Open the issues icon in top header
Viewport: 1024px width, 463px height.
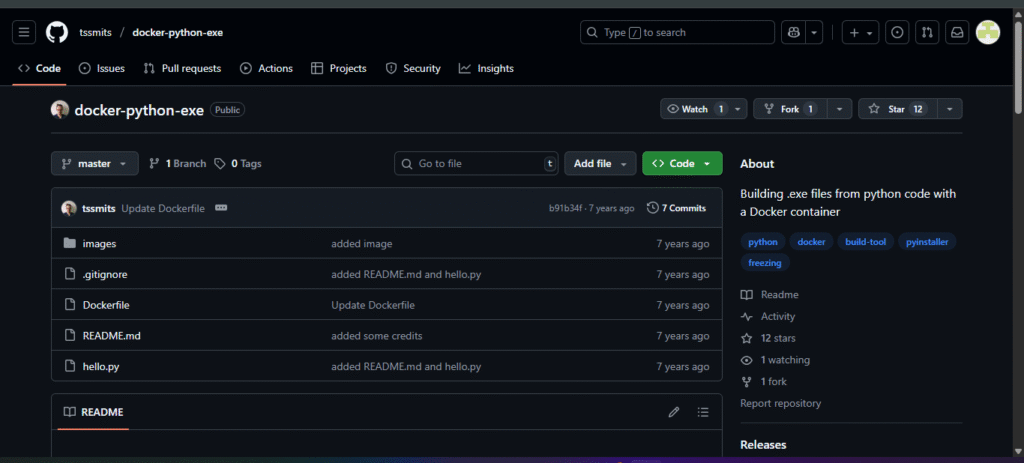coord(897,32)
